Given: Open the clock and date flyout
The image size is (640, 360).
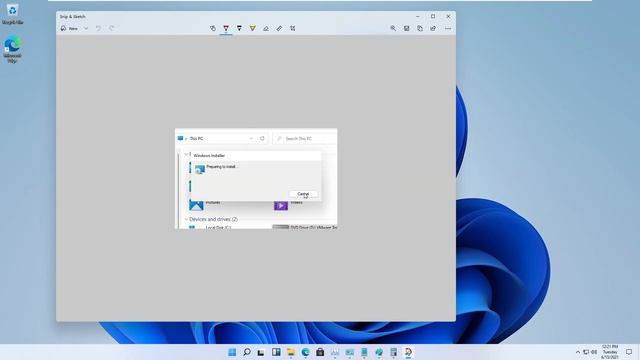Looking at the screenshot, I should pos(610,352).
